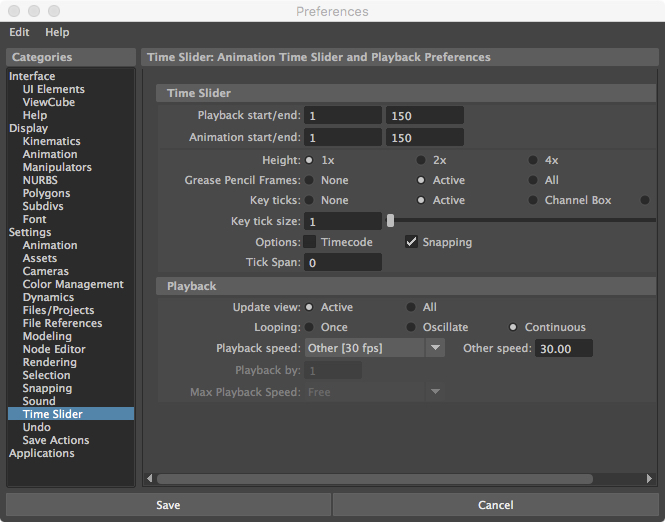Click the Save button

[168, 505]
